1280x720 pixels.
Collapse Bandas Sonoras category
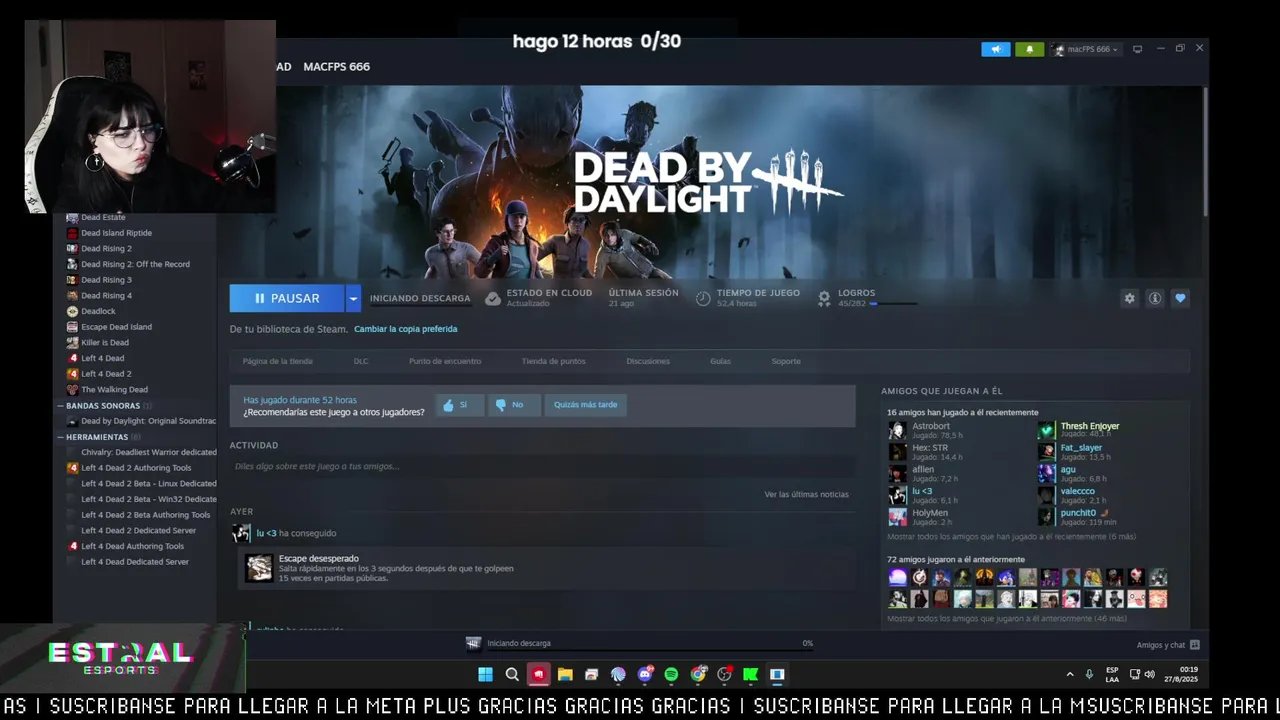tap(60, 406)
